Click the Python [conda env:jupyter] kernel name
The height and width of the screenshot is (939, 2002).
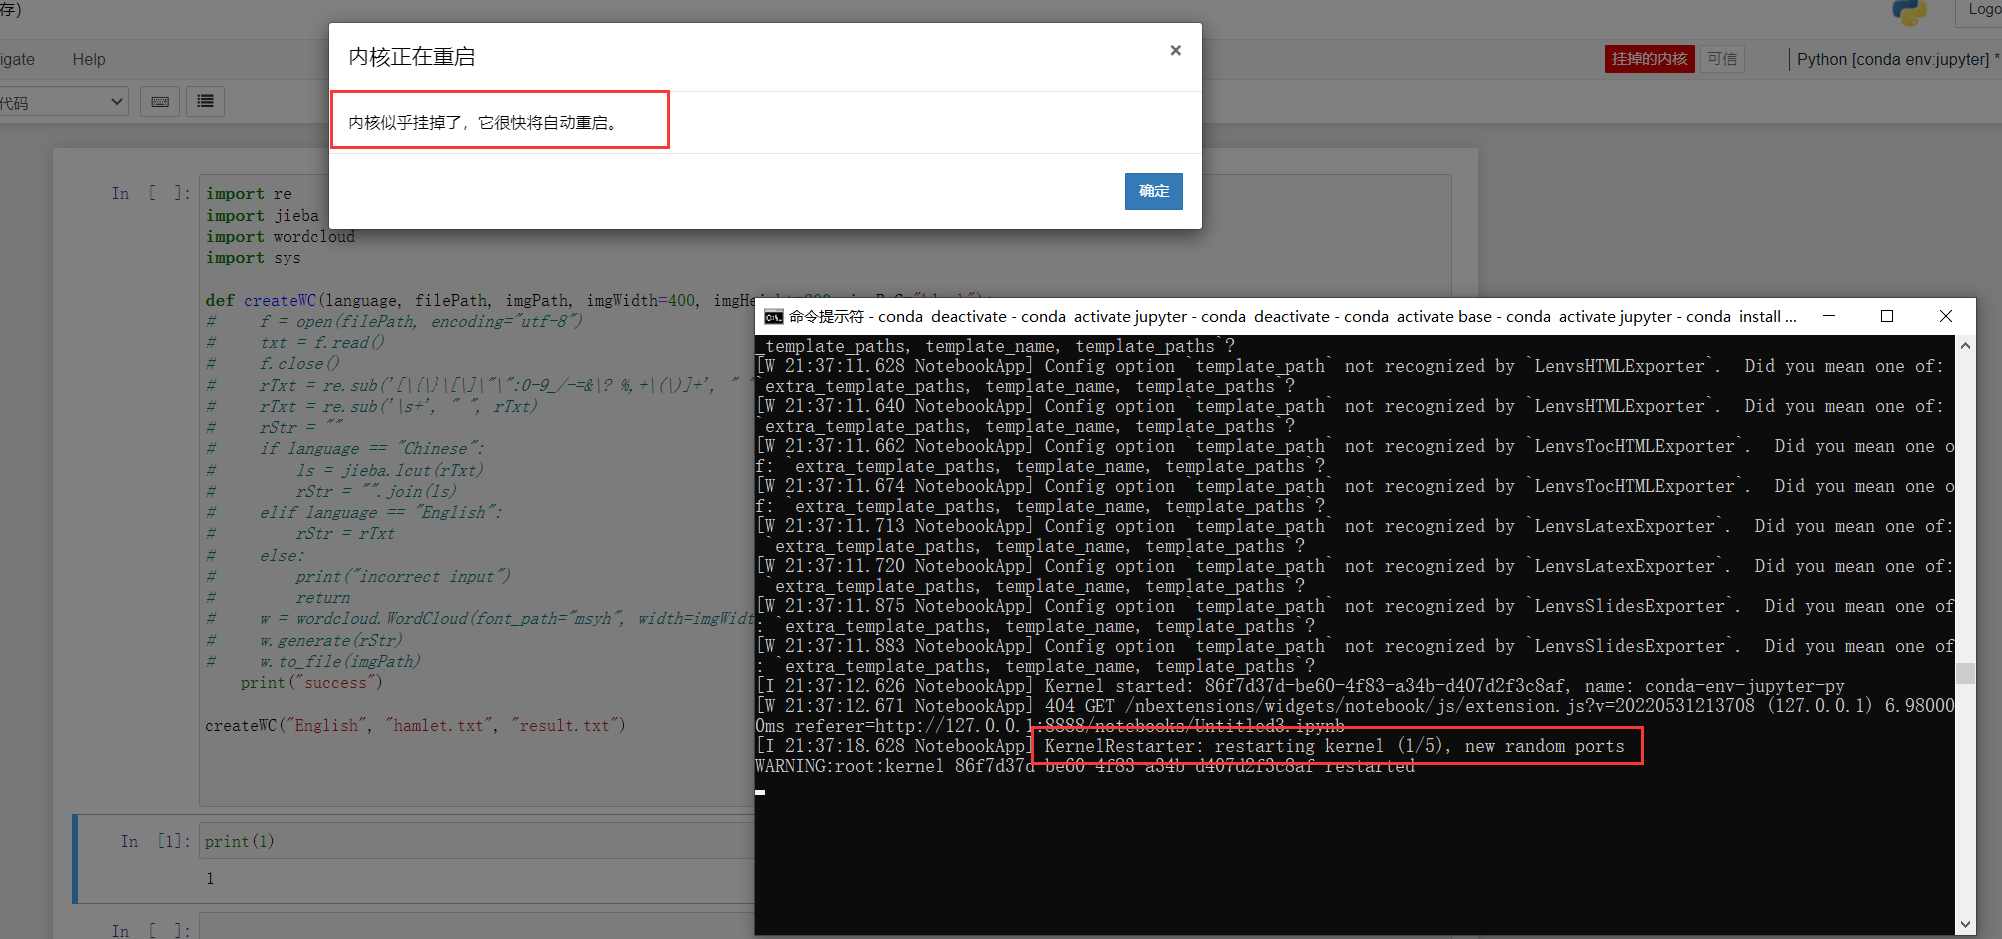click(1892, 59)
